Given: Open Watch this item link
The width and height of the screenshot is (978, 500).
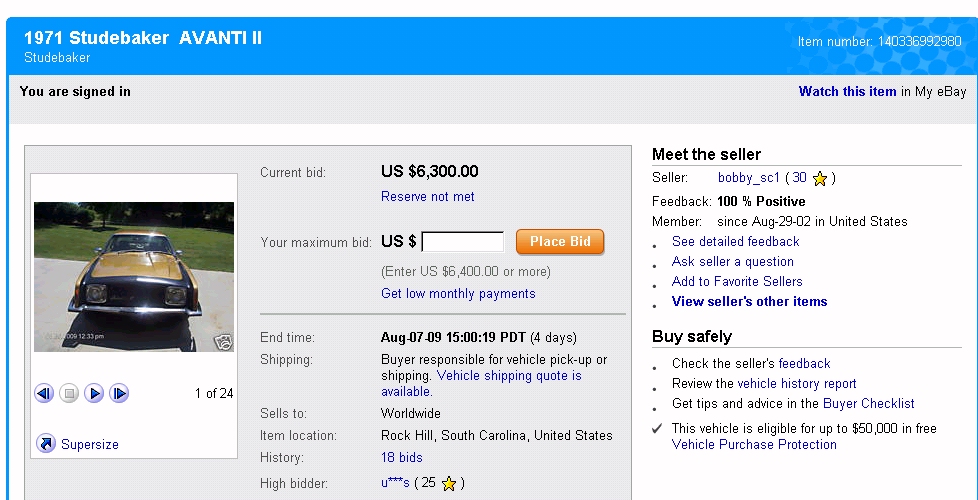Looking at the screenshot, I should pyautogui.click(x=847, y=92).
